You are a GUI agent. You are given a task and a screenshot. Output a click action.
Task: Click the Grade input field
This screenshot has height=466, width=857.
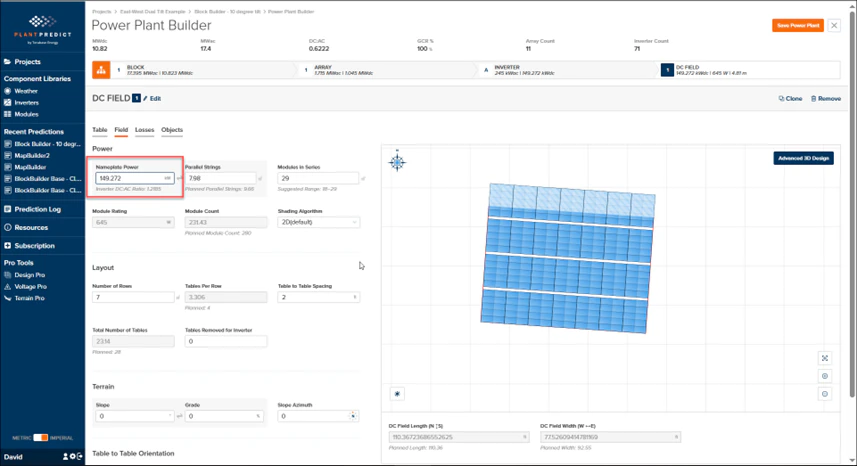click(x=224, y=416)
